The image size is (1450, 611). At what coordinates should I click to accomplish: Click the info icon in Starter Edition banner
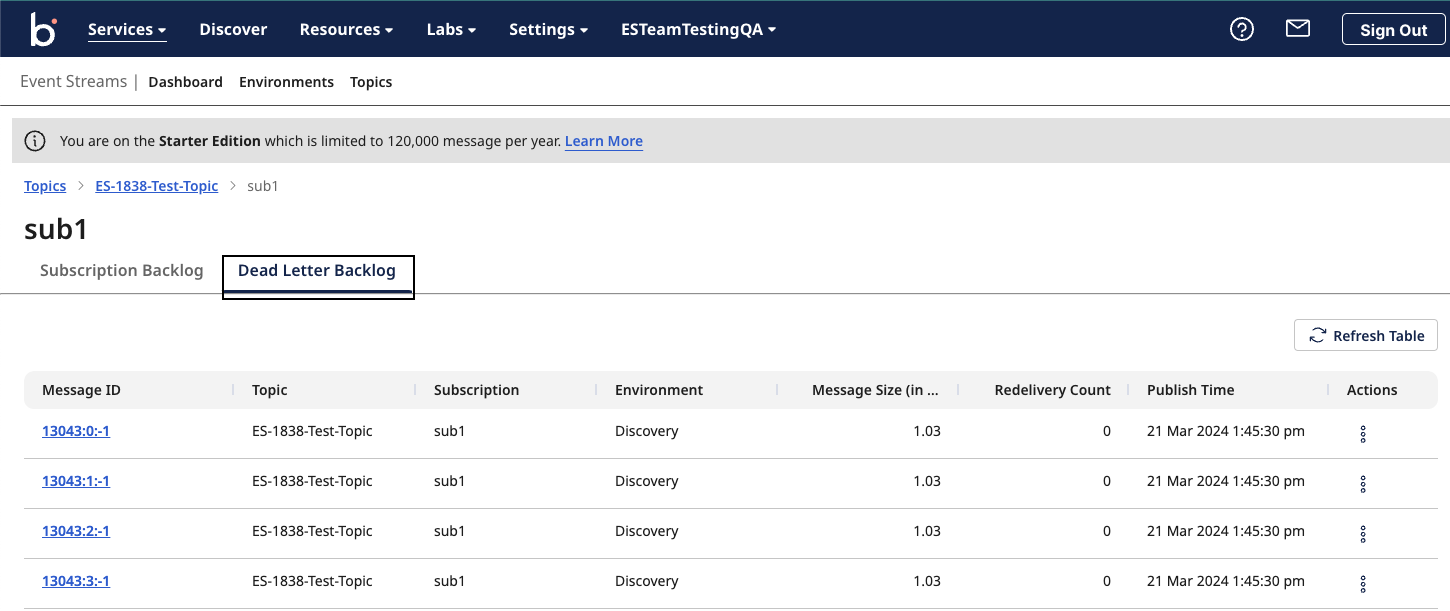tap(35, 141)
